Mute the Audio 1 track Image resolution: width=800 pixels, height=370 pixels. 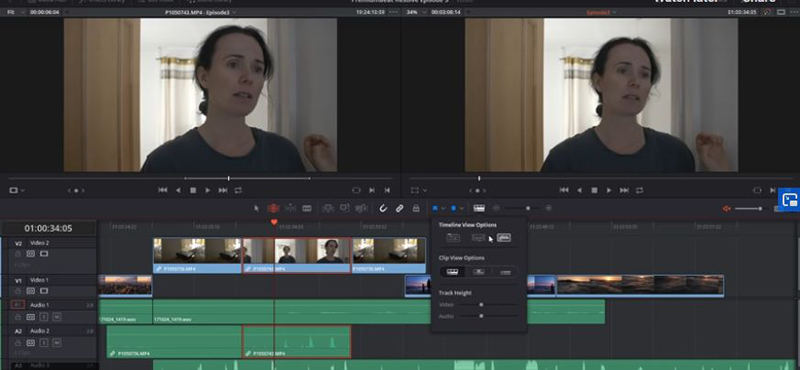point(57,317)
